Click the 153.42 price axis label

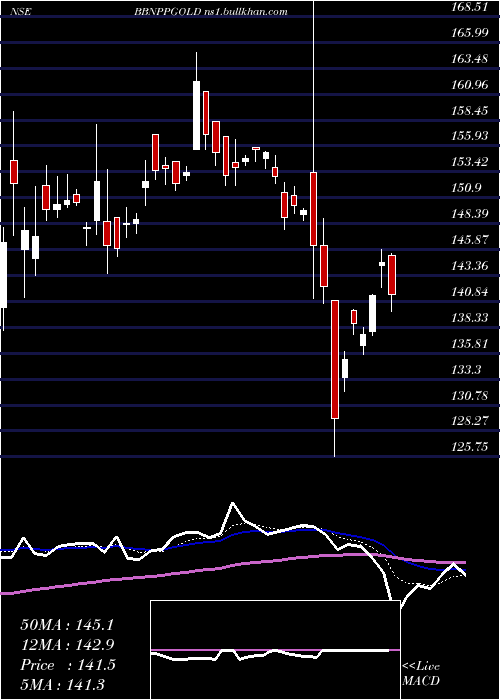[x=469, y=162]
